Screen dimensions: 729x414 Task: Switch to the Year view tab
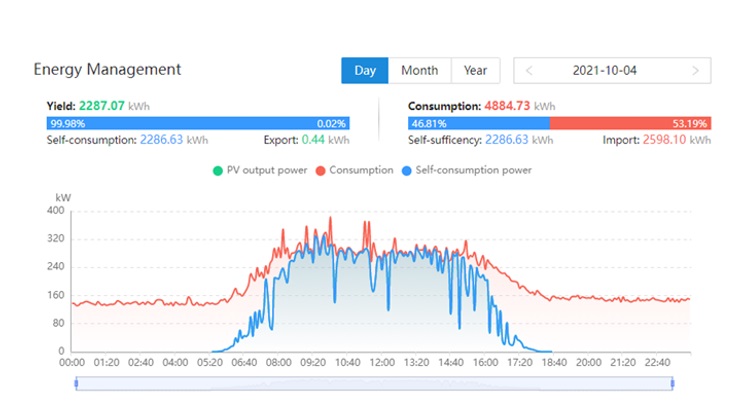click(x=475, y=71)
